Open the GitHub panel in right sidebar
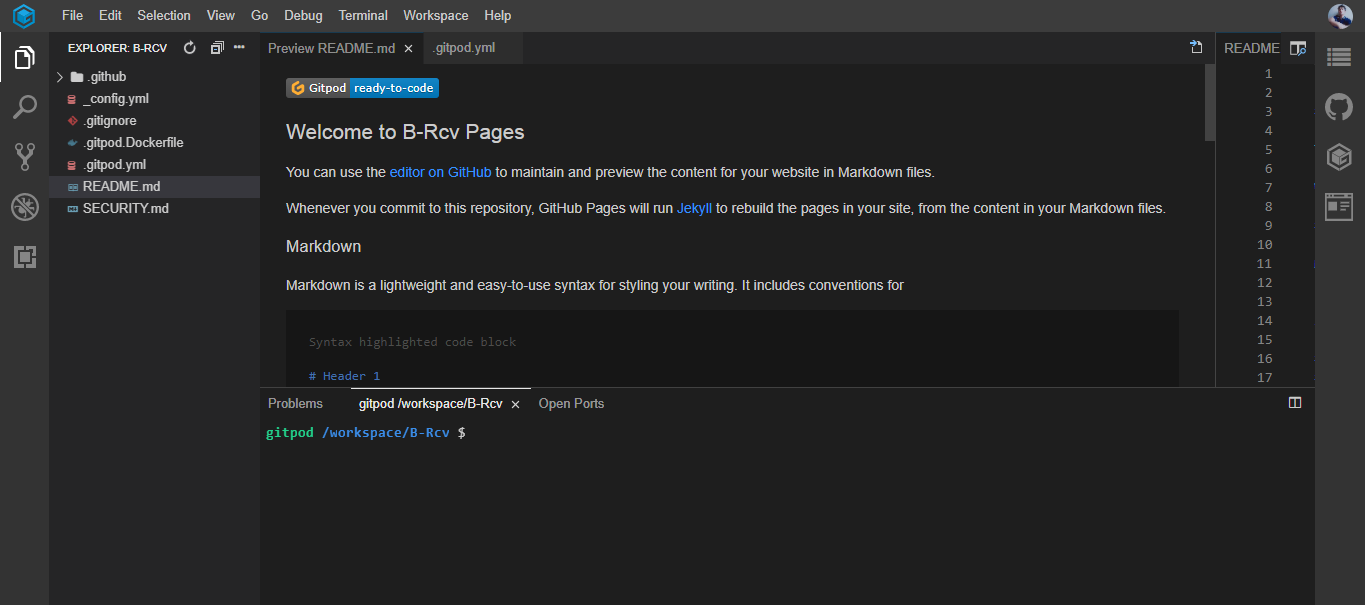The width and height of the screenshot is (1365, 605). [1339, 107]
